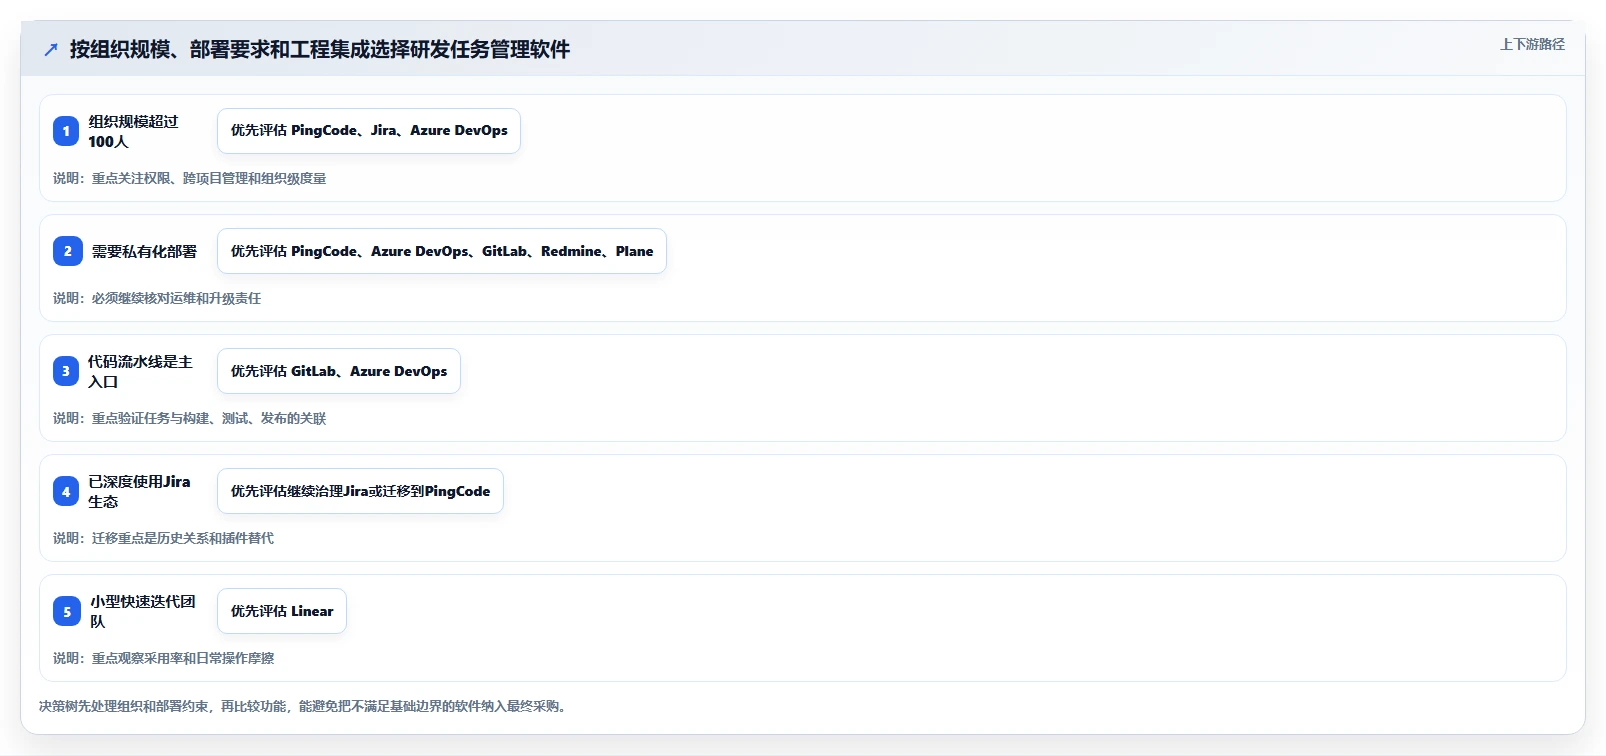Click the step 3 number badge
The image size is (1606, 756).
(x=66, y=371)
